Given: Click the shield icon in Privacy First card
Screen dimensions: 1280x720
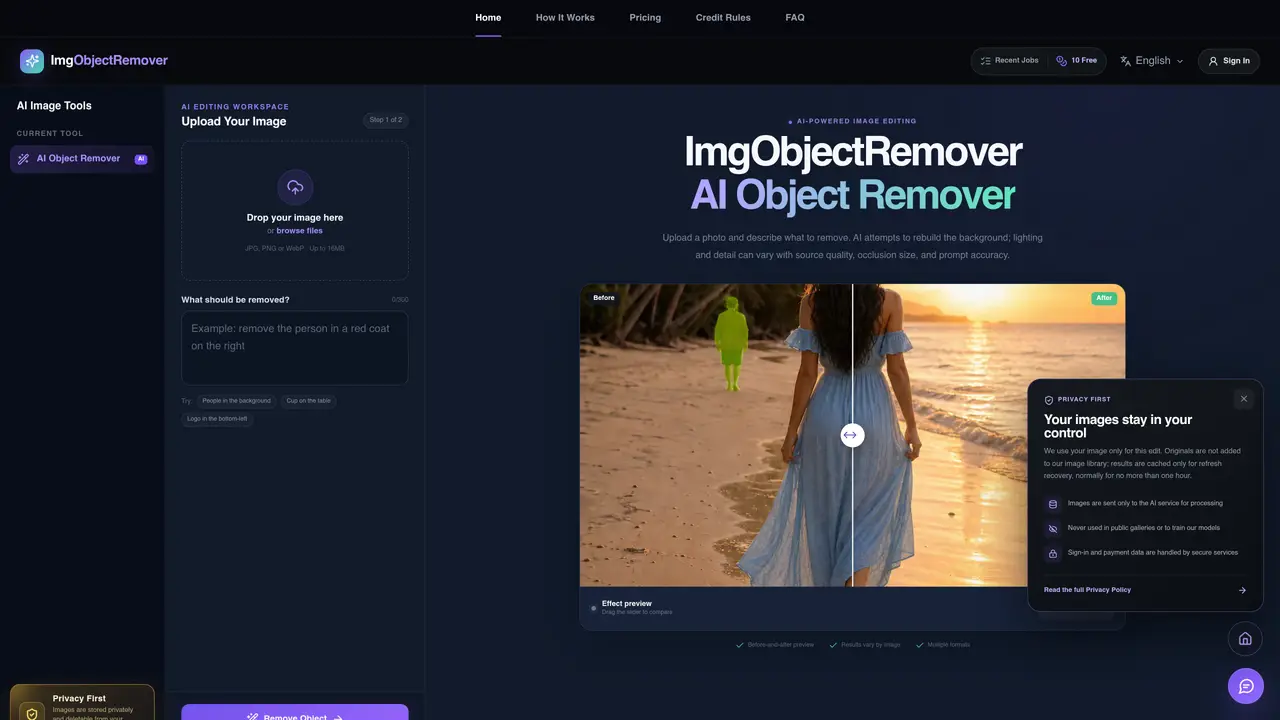Looking at the screenshot, I should pos(32,714).
